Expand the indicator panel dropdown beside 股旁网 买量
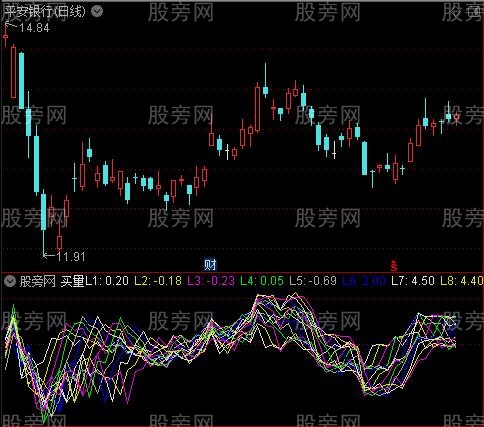 (10, 281)
